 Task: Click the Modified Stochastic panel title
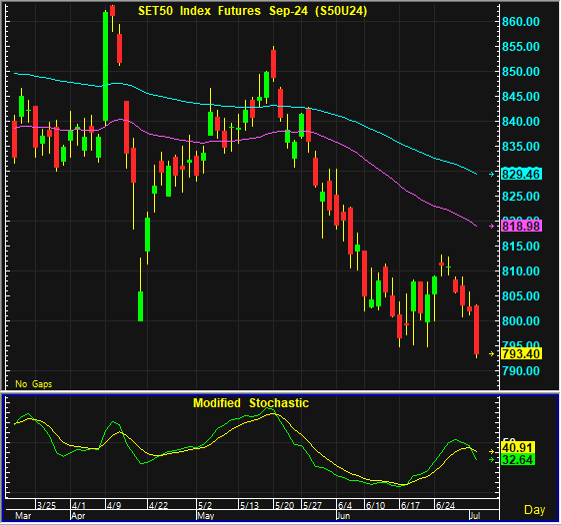pyautogui.click(x=251, y=403)
